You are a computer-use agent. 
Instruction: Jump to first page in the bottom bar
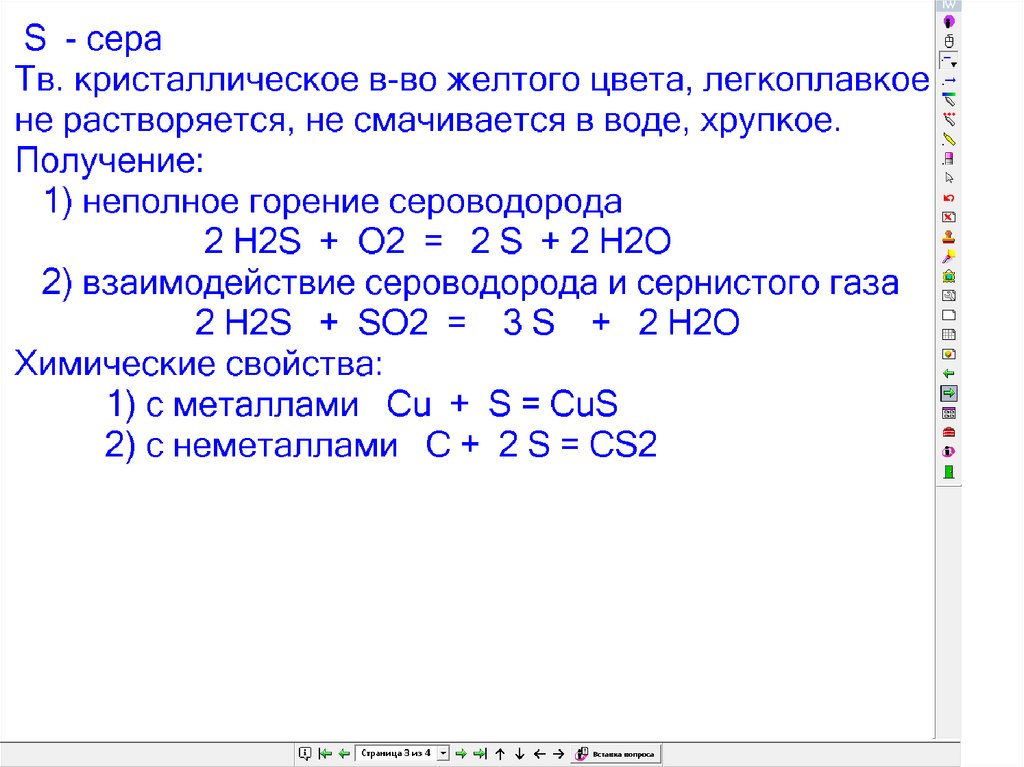tap(325, 754)
